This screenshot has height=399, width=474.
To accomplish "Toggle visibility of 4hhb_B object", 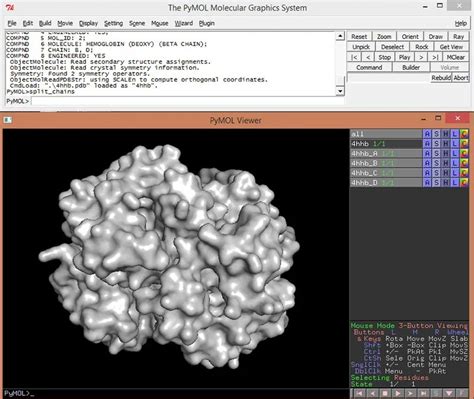I will 386,163.
